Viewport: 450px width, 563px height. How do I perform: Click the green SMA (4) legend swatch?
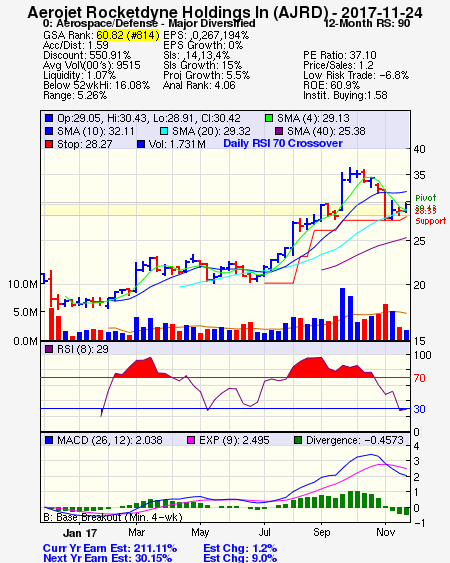coord(269,118)
